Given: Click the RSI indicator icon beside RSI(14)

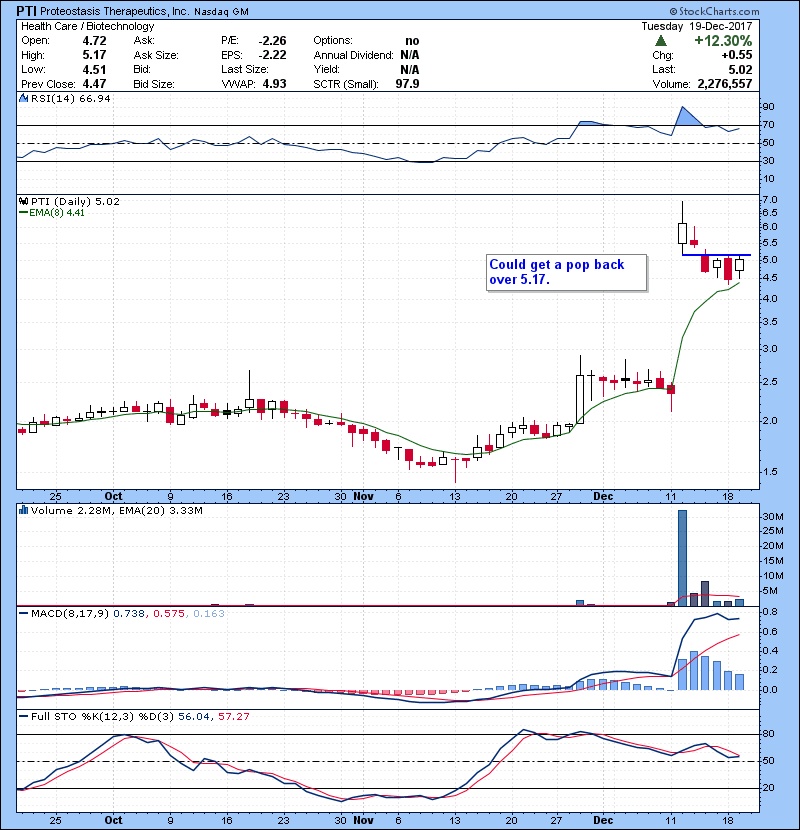Looking at the screenshot, I should [23, 98].
